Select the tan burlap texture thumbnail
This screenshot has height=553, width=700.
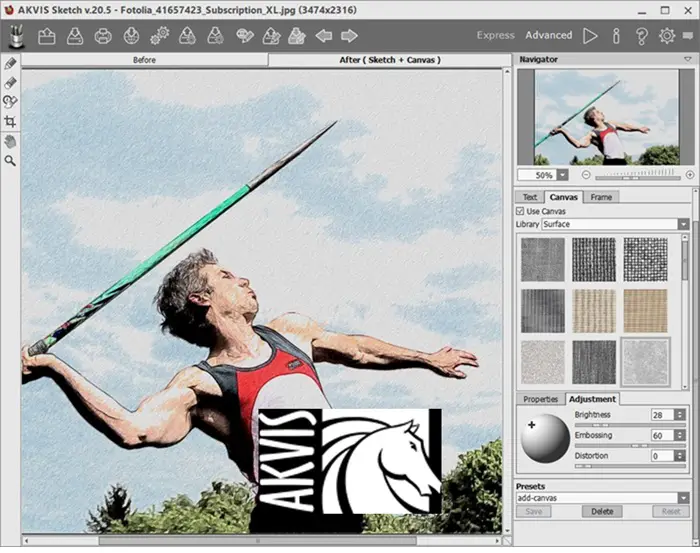click(x=645, y=311)
